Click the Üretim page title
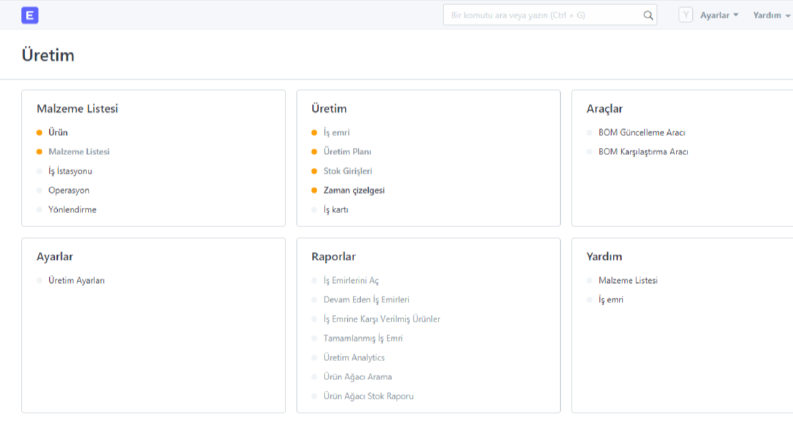The image size is (793, 446). tap(48, 55)
